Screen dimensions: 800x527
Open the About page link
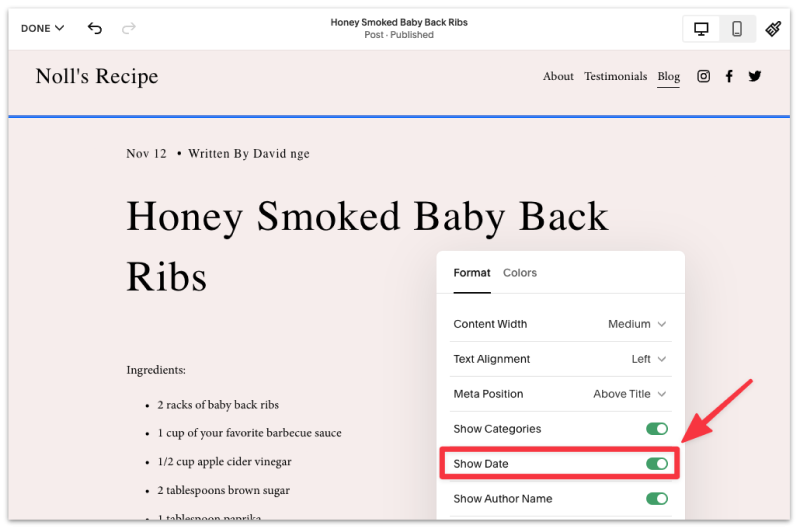pyautogui.click(x=558, y=76)
